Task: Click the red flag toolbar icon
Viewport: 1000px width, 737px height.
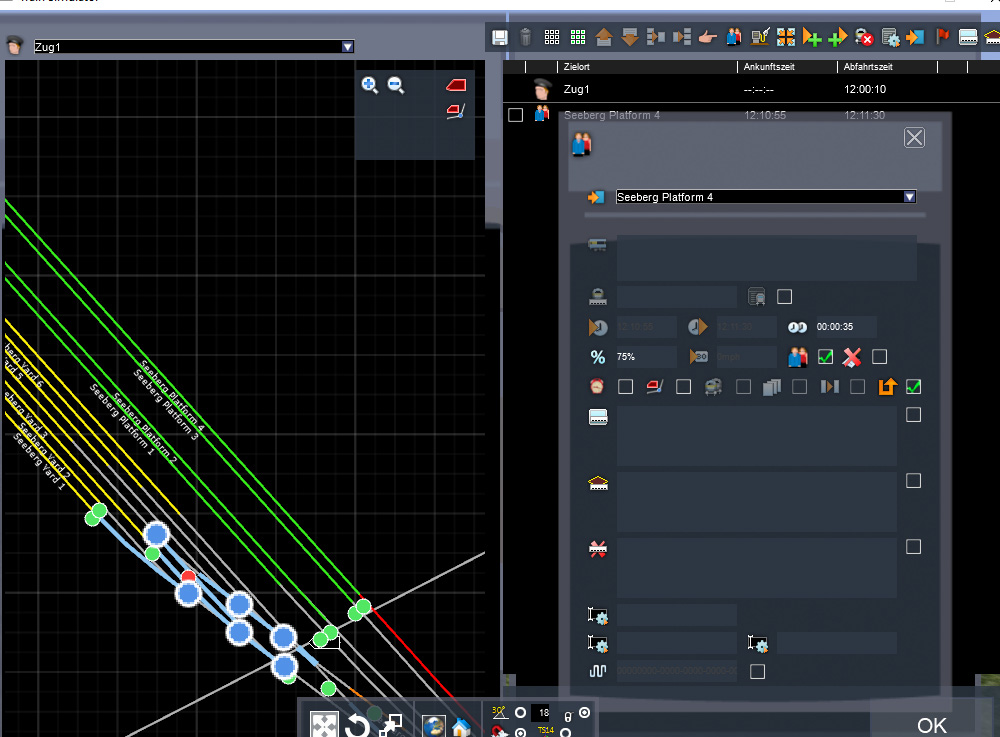Action: coord(943,37)
